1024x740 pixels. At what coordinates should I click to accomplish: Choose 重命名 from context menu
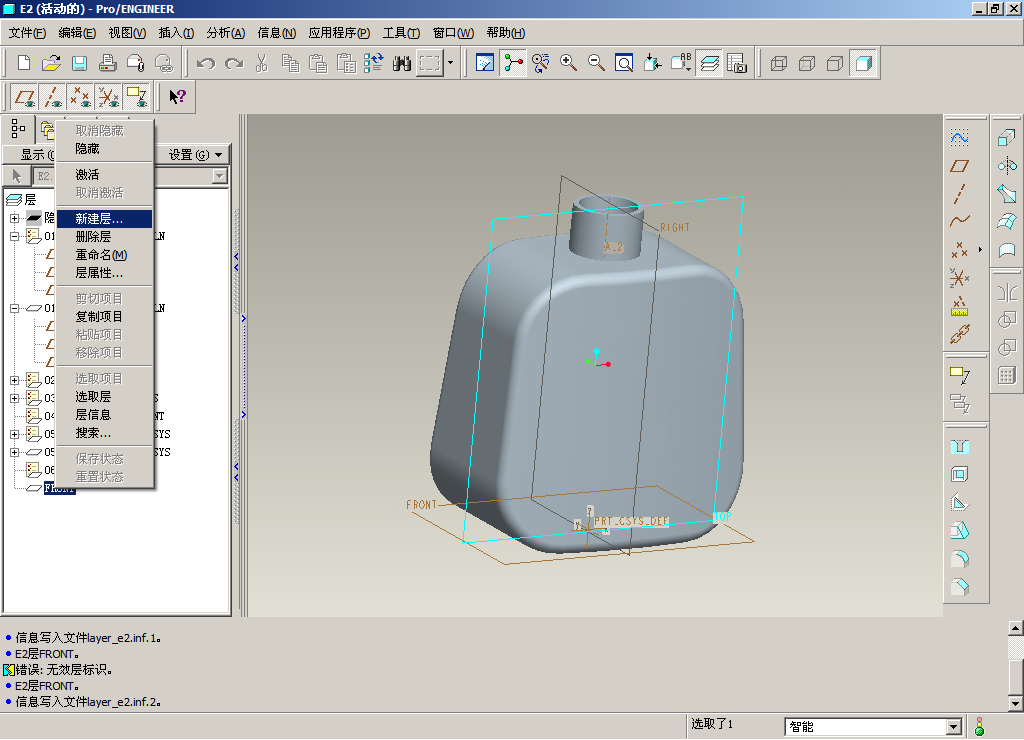click(x=104, y=255)
